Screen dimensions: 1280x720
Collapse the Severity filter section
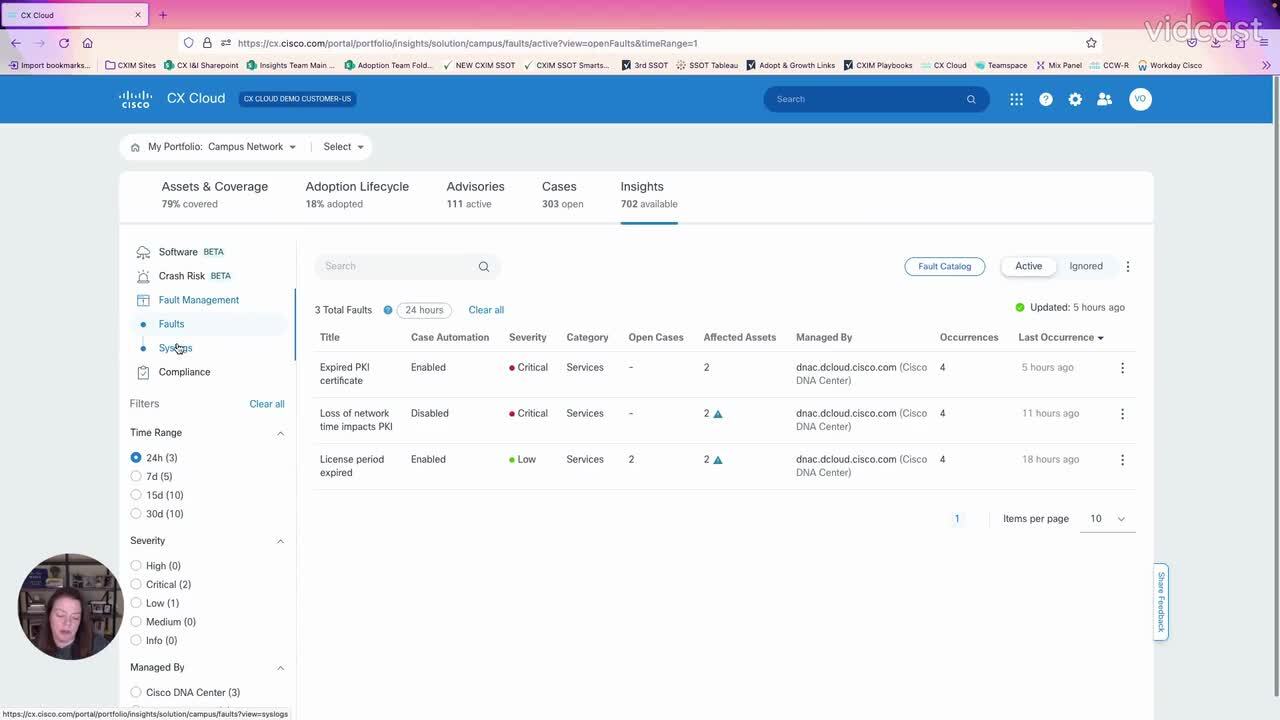tap(280, 540)
